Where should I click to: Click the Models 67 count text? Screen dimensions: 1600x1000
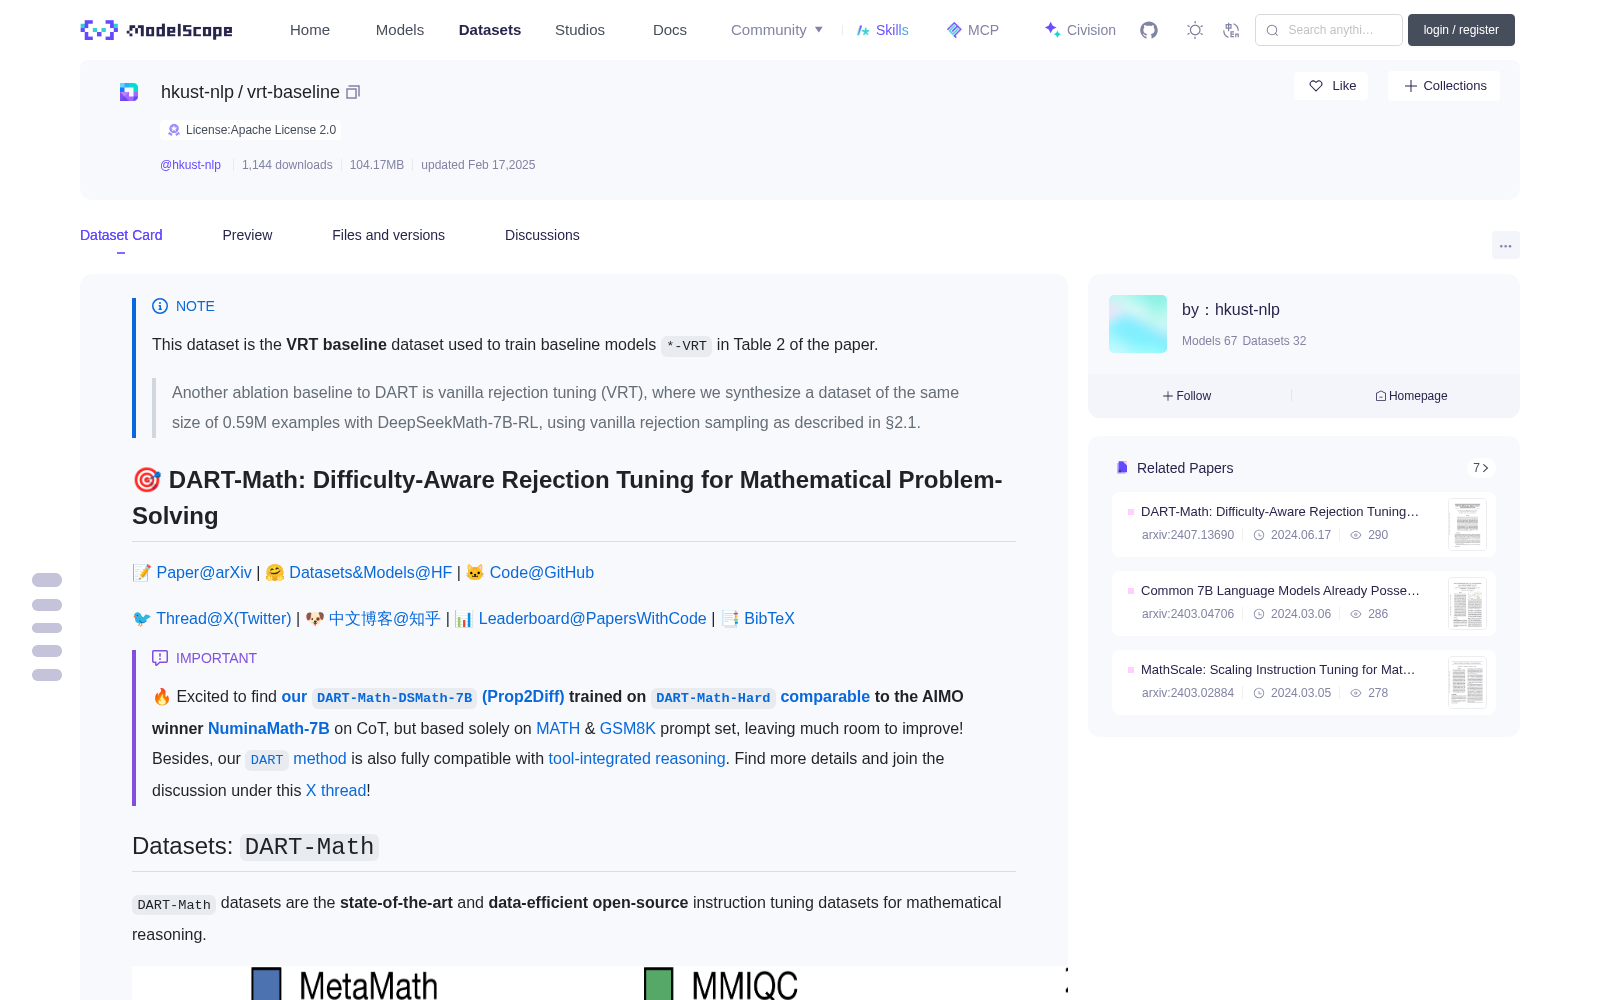pyautogui.click(x=1209, y=341)
